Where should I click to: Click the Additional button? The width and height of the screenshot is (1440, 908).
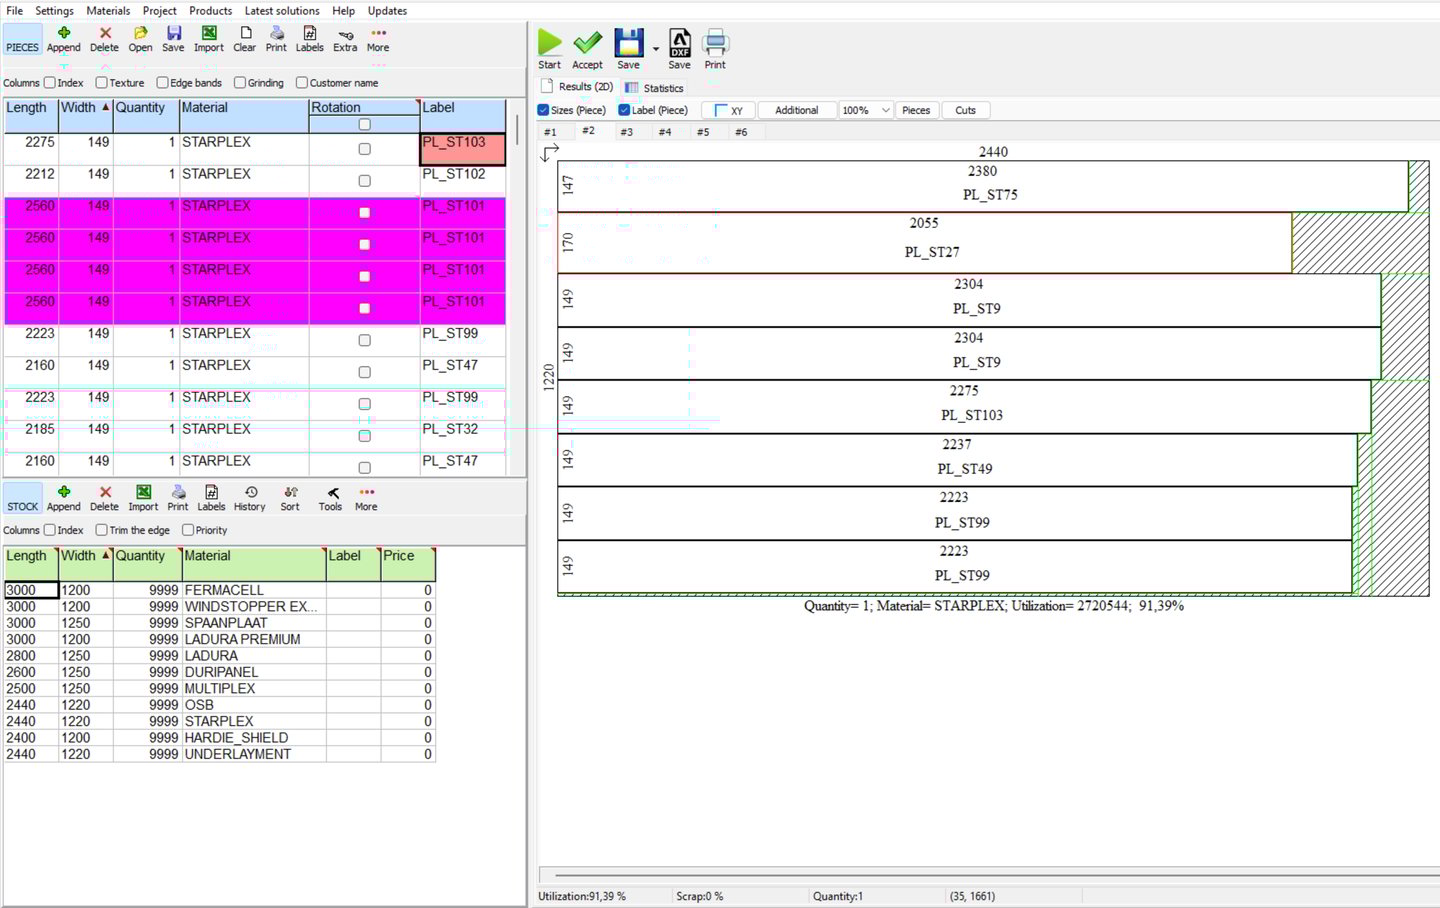coord(797,110)
